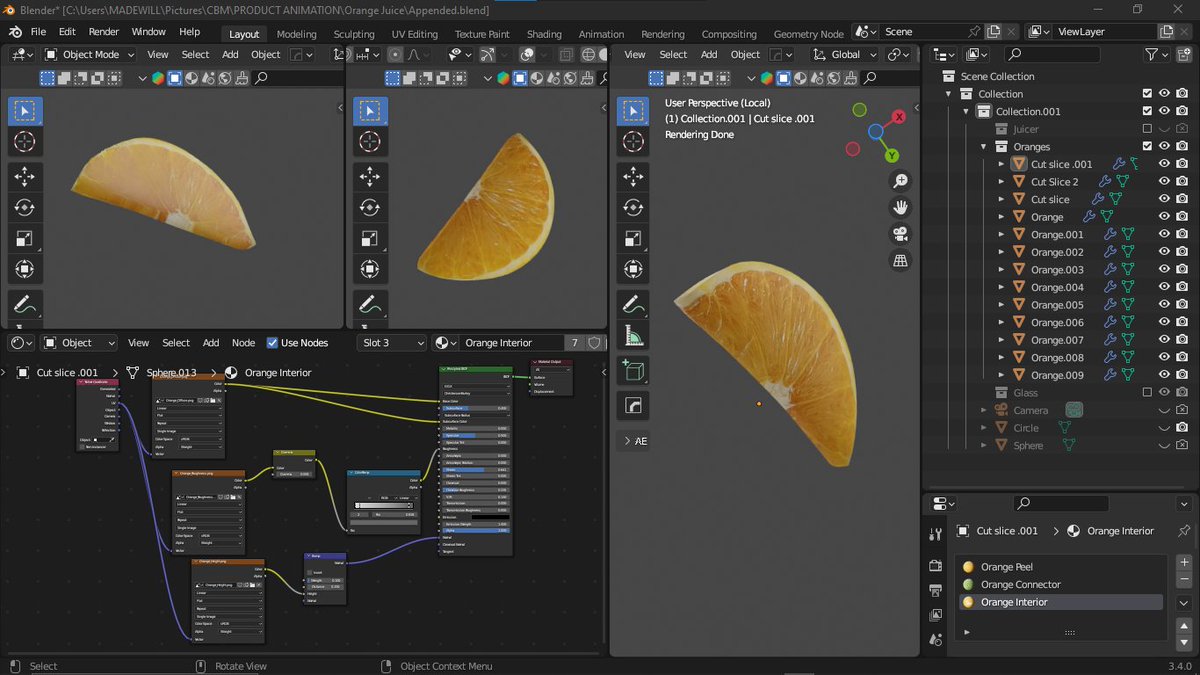Switch to the Compositing workspace tab
This screenshot has height=675, width=1200.
(x=729, y=34)
